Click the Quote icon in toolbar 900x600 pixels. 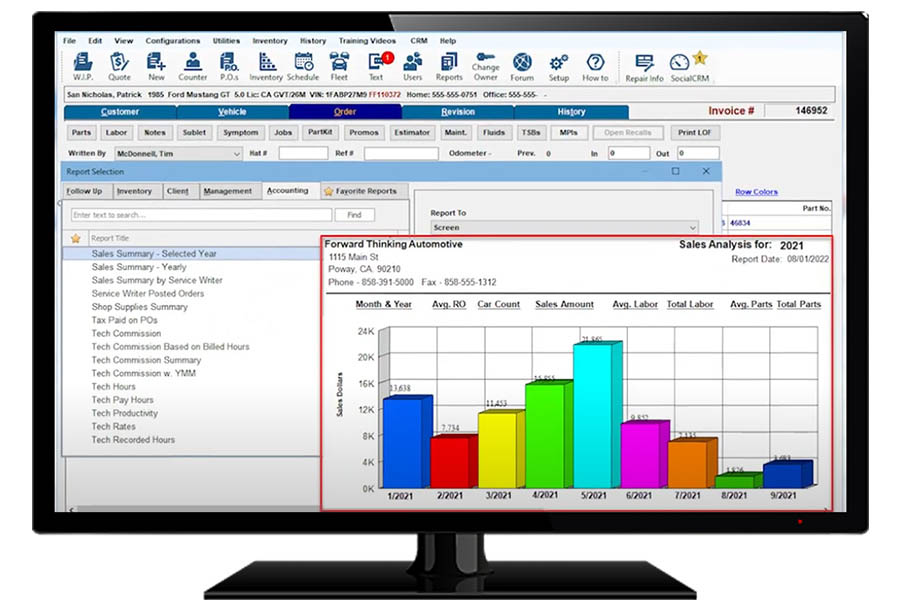[x=119, y=66]
